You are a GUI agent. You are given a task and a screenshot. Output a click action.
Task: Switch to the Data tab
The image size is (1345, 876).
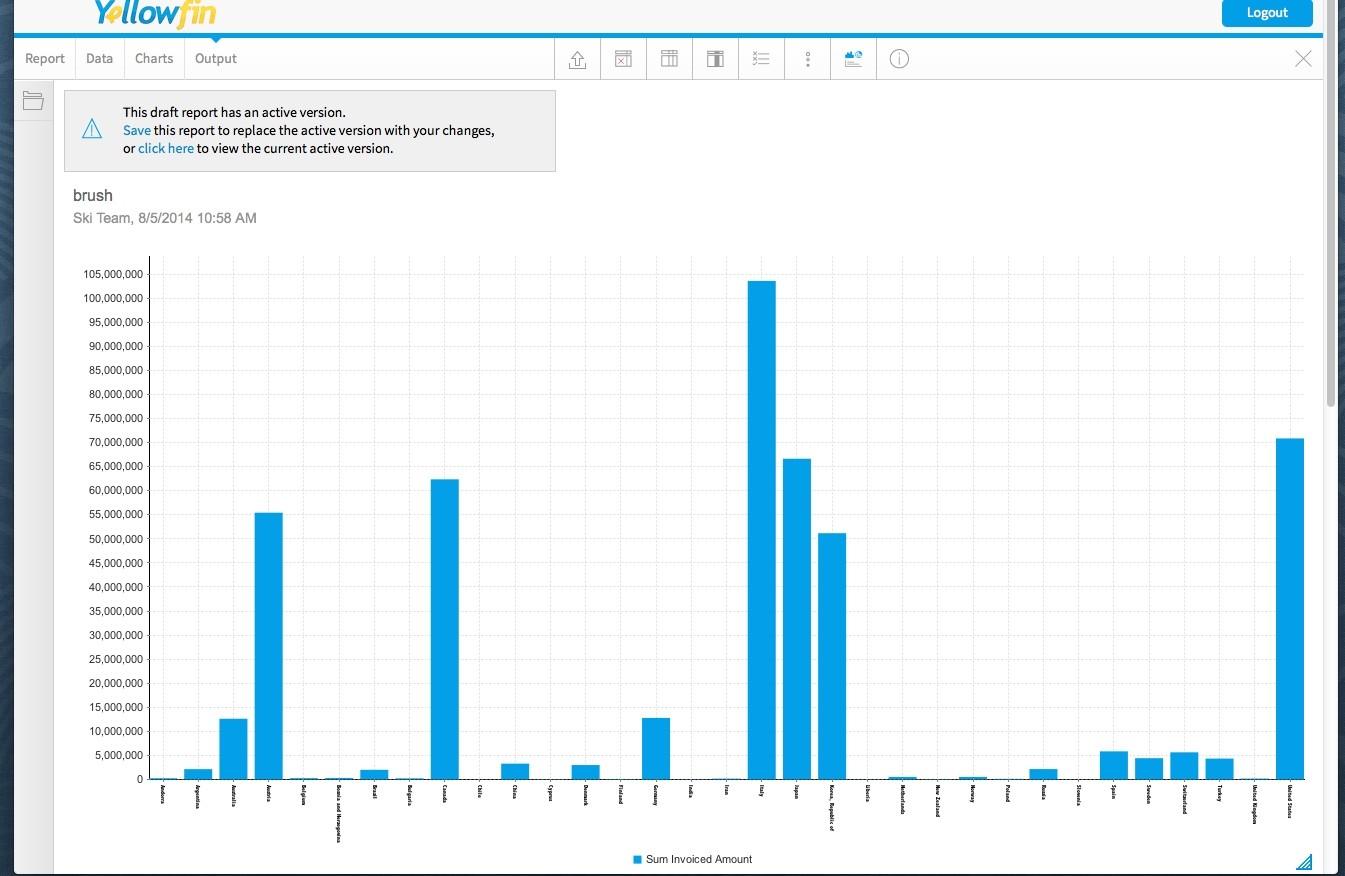point(99,59)
